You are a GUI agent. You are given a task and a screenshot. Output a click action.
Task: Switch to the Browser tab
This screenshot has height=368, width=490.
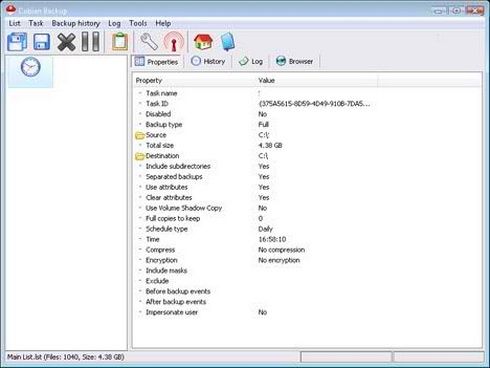pos(294,61)
